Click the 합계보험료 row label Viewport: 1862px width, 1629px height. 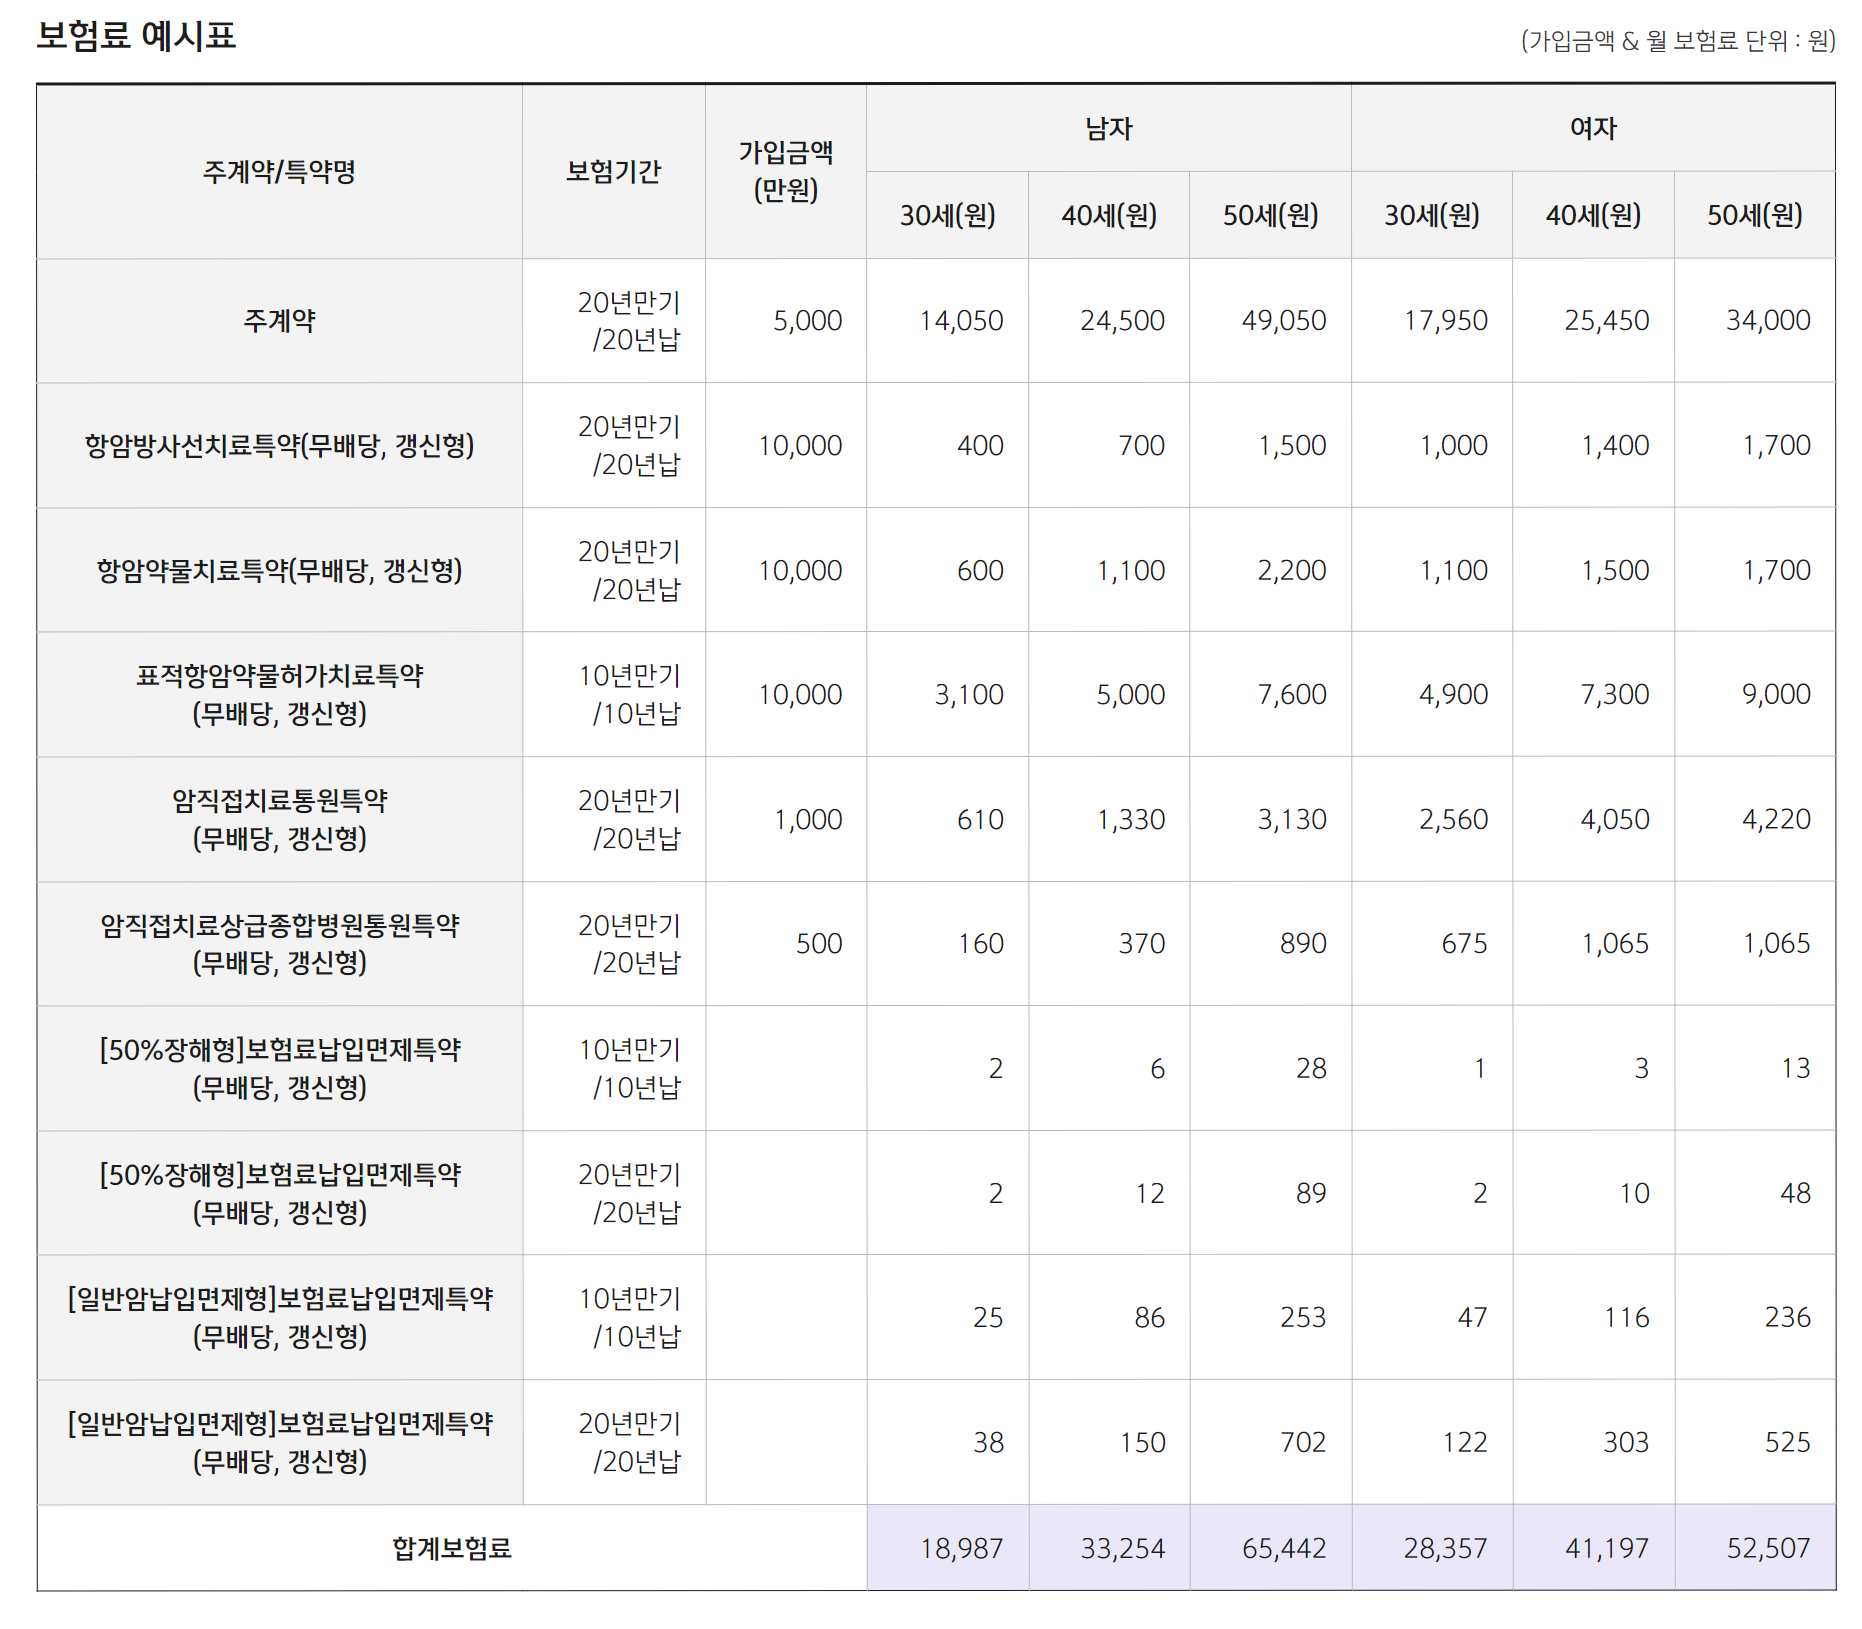click(450, 1547)
